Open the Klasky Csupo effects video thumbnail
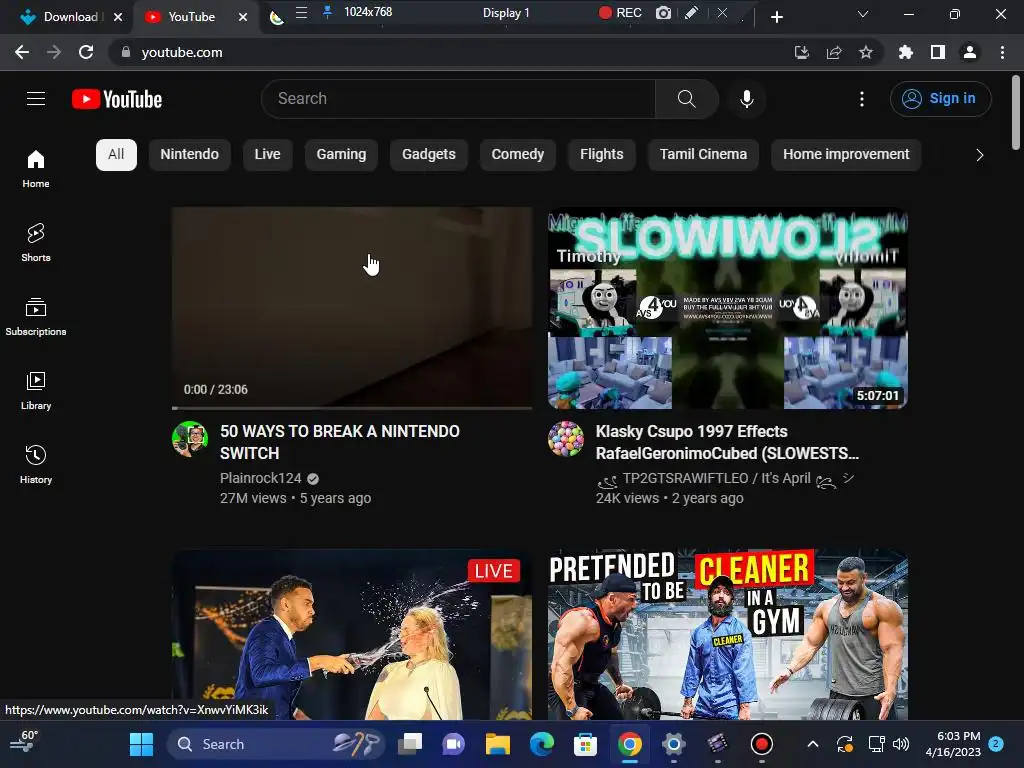1024x768 pixels. pyautogui.click(x=728, y=308)
